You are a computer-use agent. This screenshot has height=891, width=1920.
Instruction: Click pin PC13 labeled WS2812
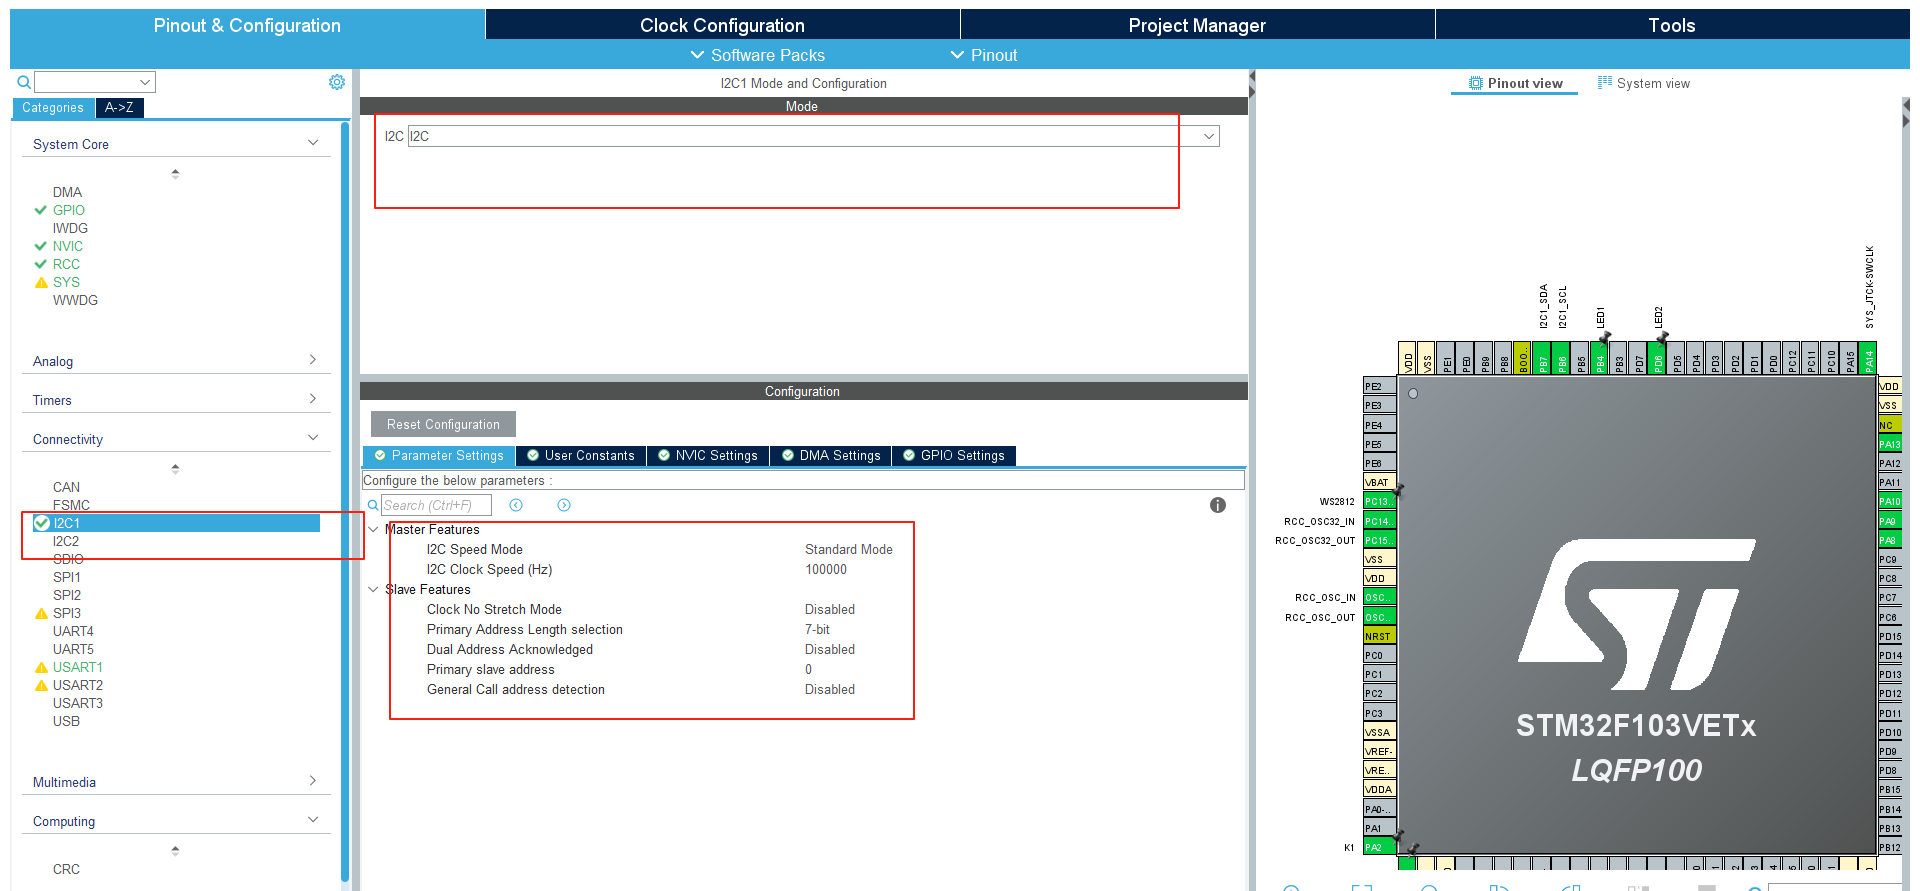tap(1379, 501)
